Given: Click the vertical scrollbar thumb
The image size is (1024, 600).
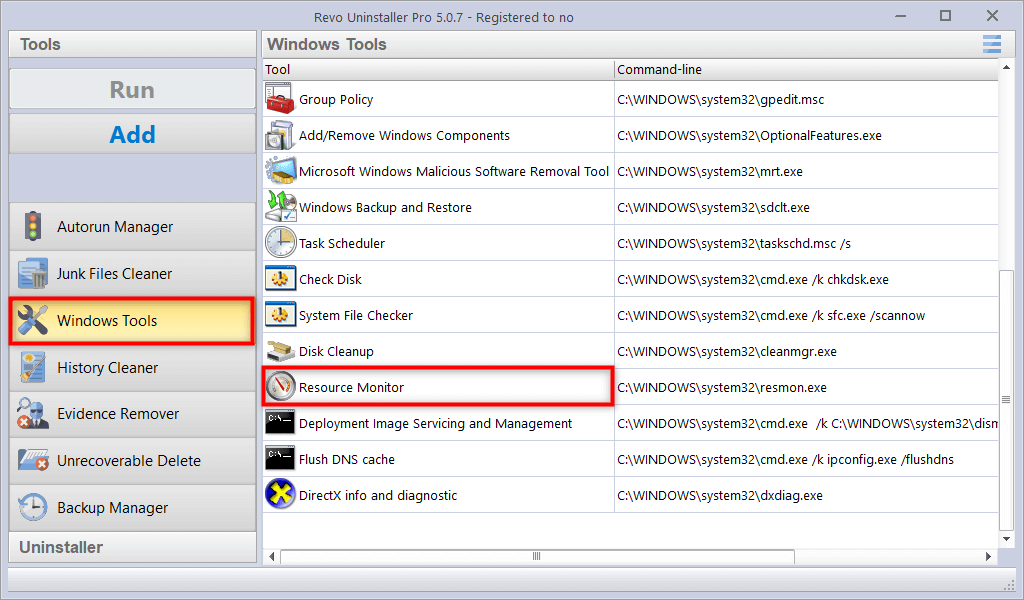Looking at the screenshot, I should pyautogui.click(x=1006, y=399).
